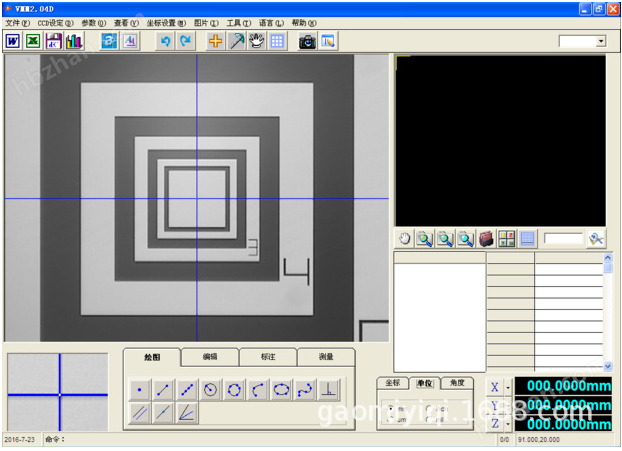The height and width of the screenshot is (451, 622).
Task: Click the Z axis zero button
Action: pyautogui.click(x=494, y=423)
